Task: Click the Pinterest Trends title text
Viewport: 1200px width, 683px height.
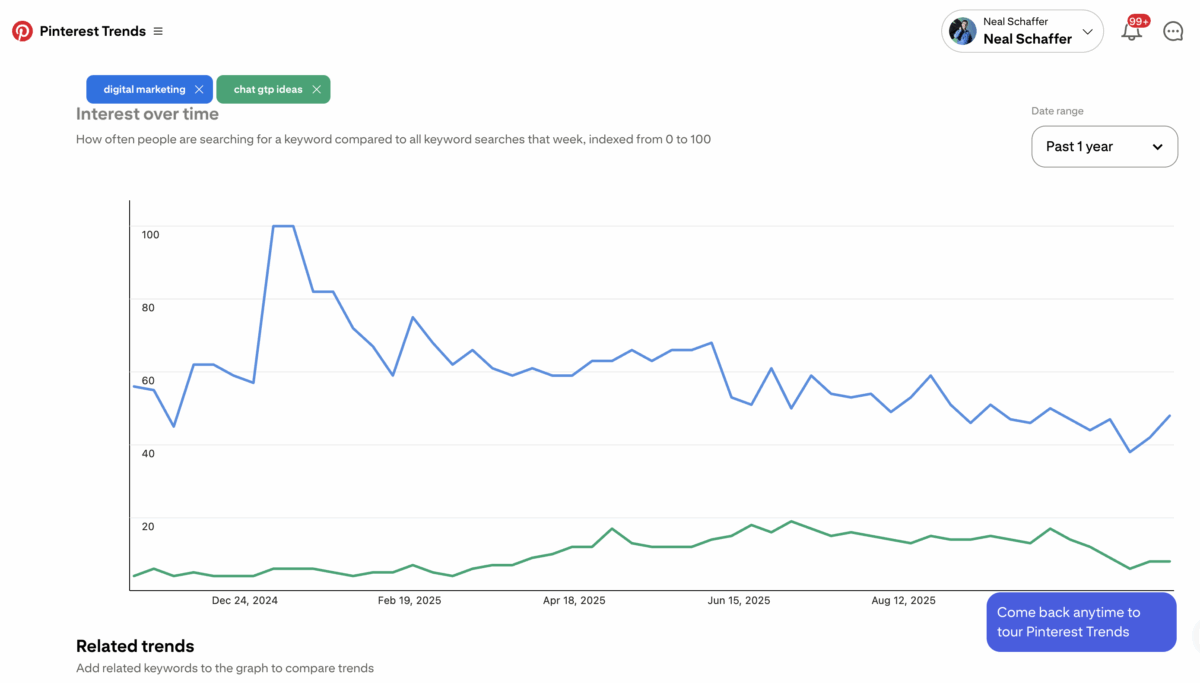Action: coord(92,31)
